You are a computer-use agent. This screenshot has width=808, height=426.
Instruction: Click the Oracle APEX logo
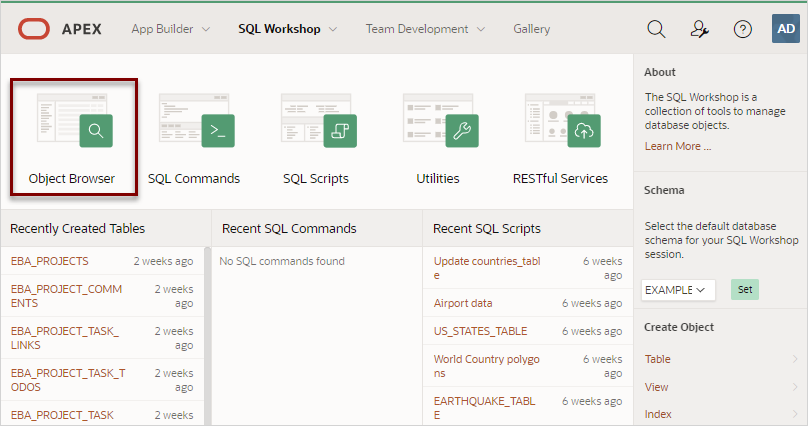pyautogui.click(x=60, y=29)
